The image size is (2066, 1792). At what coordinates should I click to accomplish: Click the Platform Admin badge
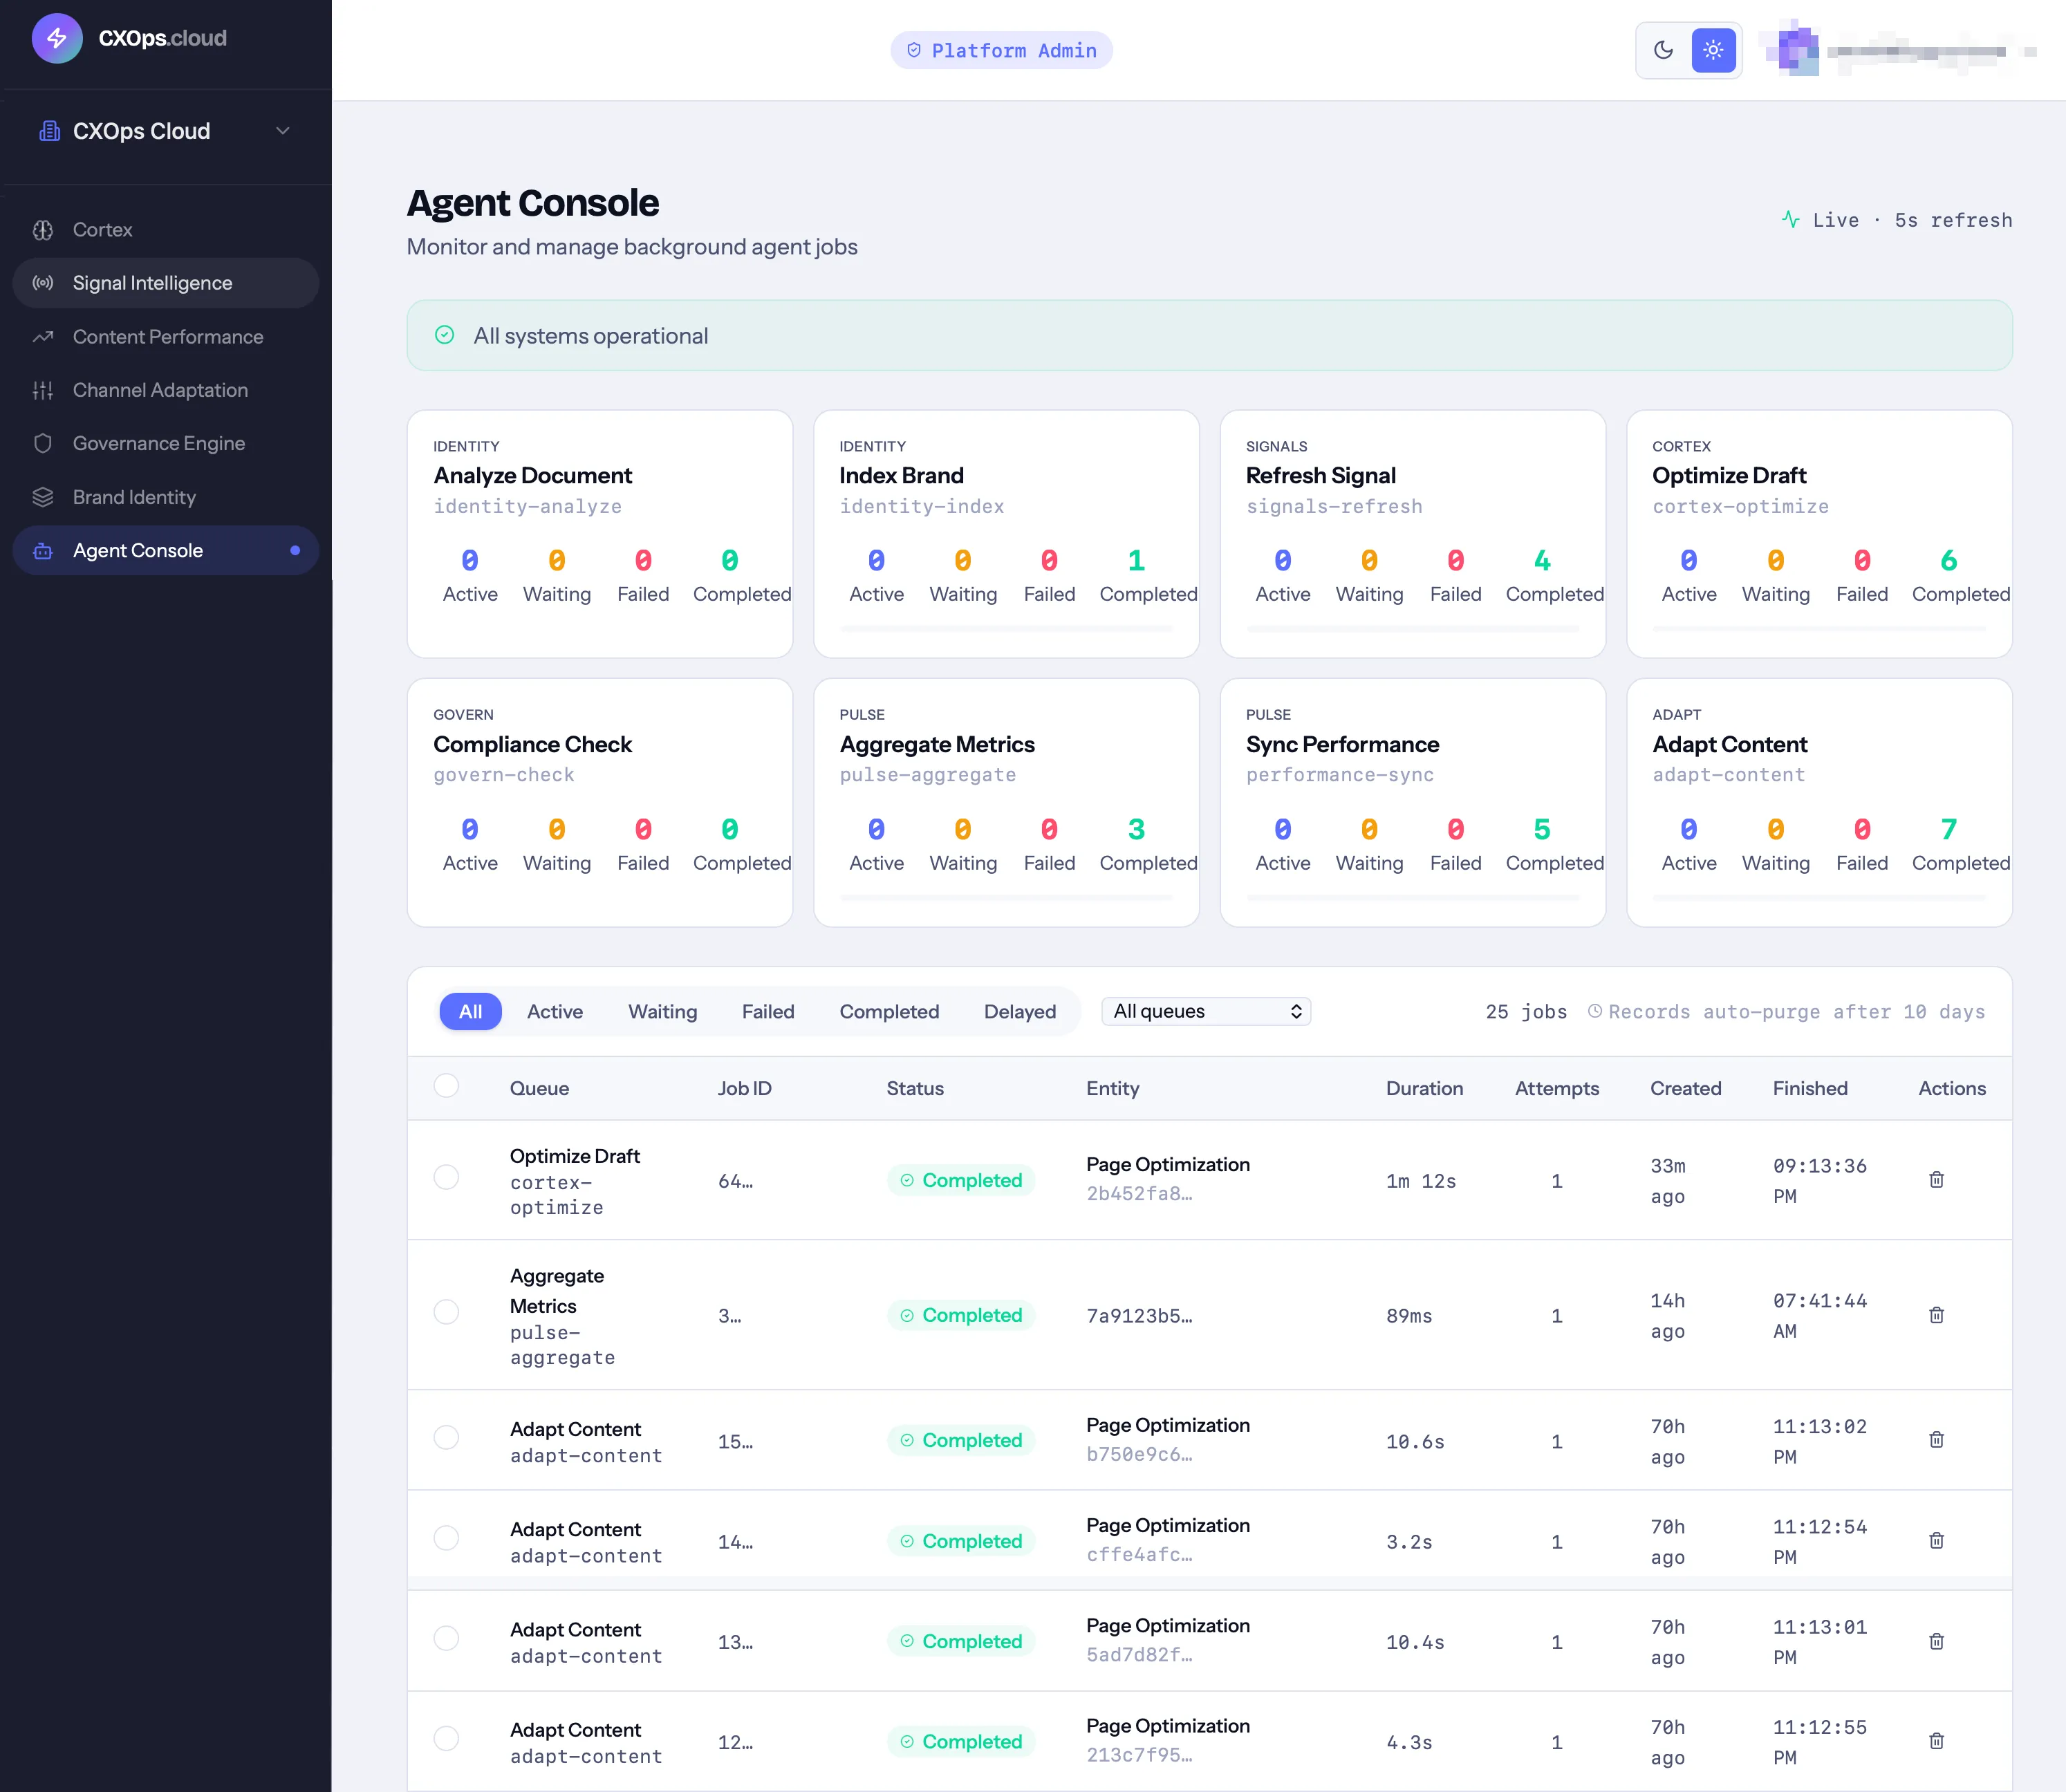(1001, 50)
